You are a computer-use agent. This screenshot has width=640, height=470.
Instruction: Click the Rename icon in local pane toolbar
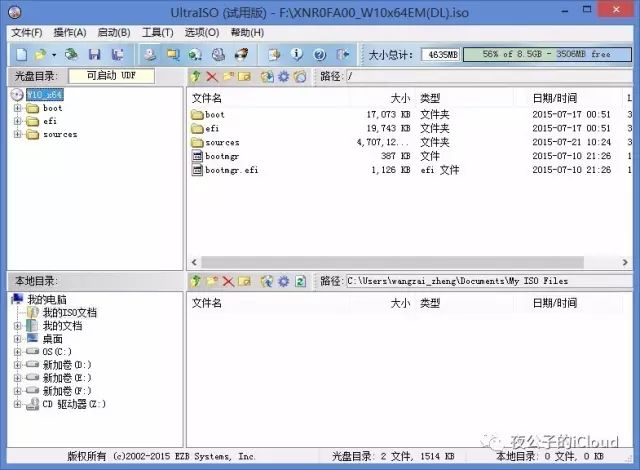244,281
